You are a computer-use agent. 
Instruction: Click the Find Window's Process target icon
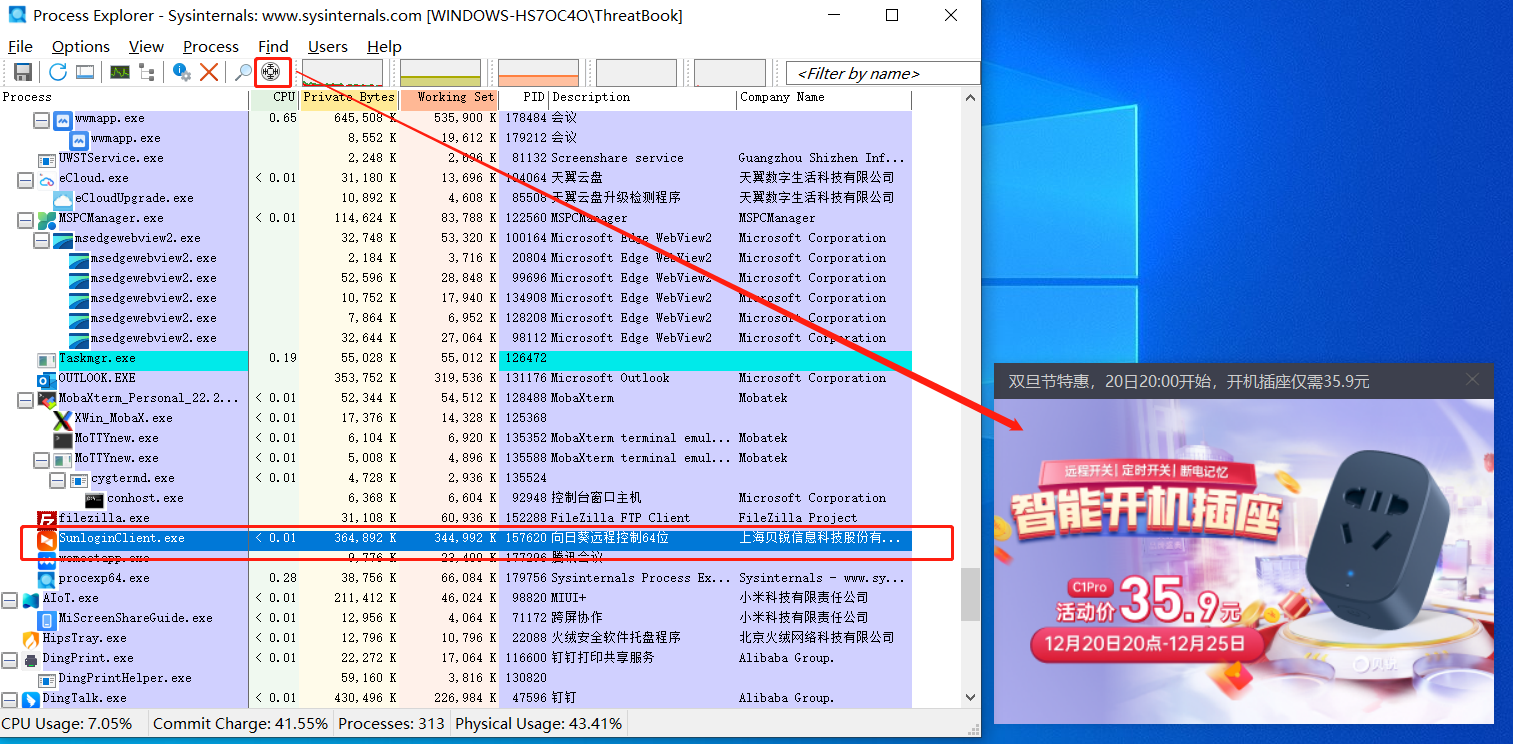(x=270, y=72)
